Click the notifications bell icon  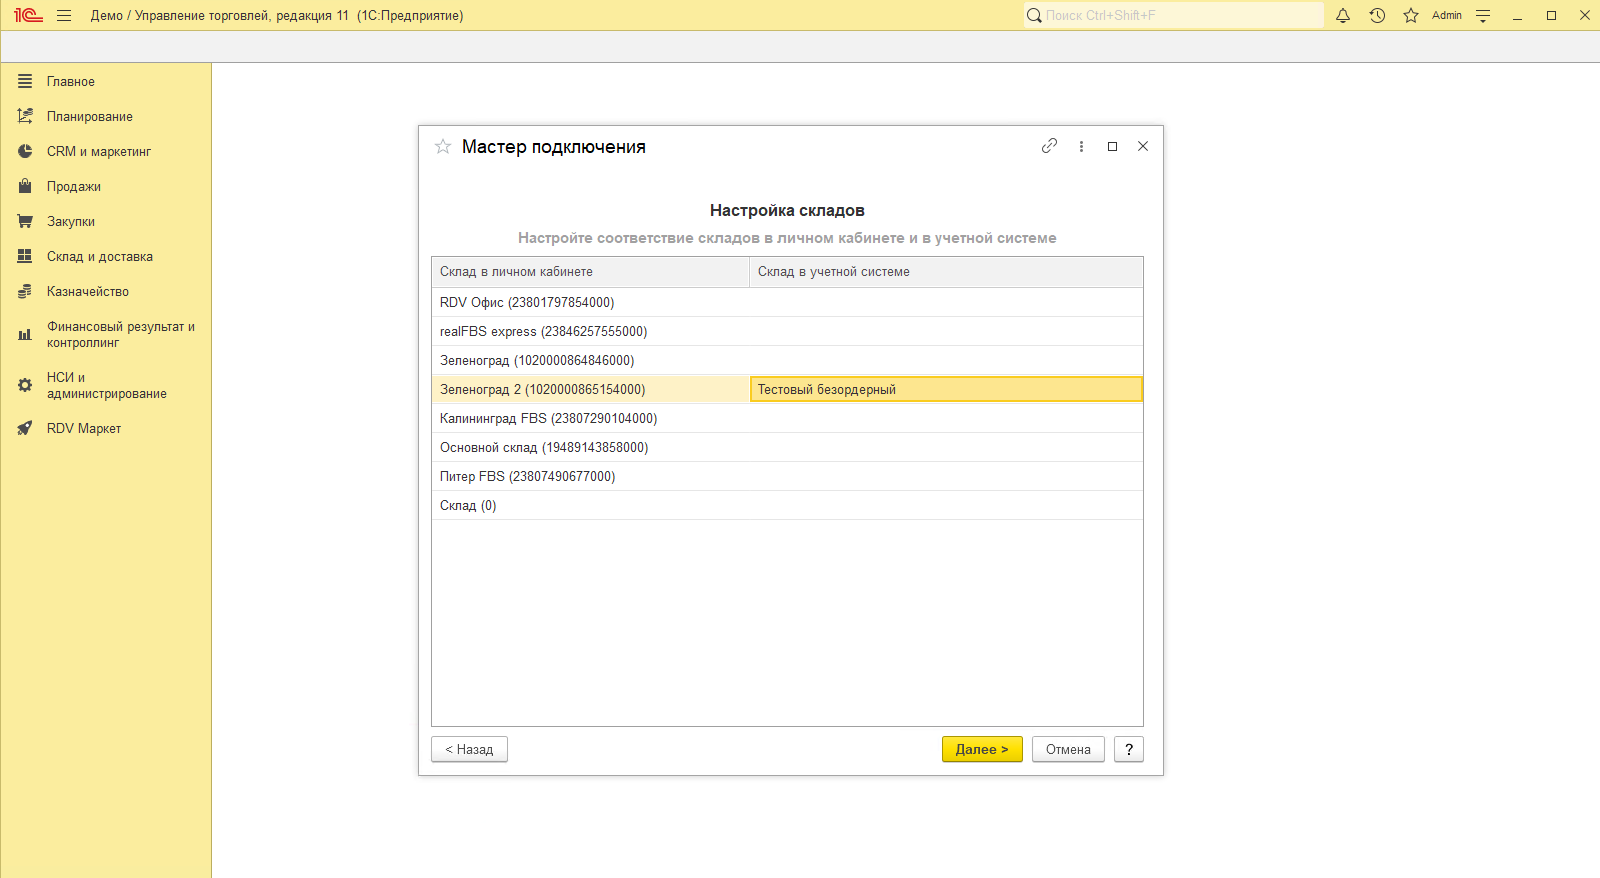point(1343,16)
